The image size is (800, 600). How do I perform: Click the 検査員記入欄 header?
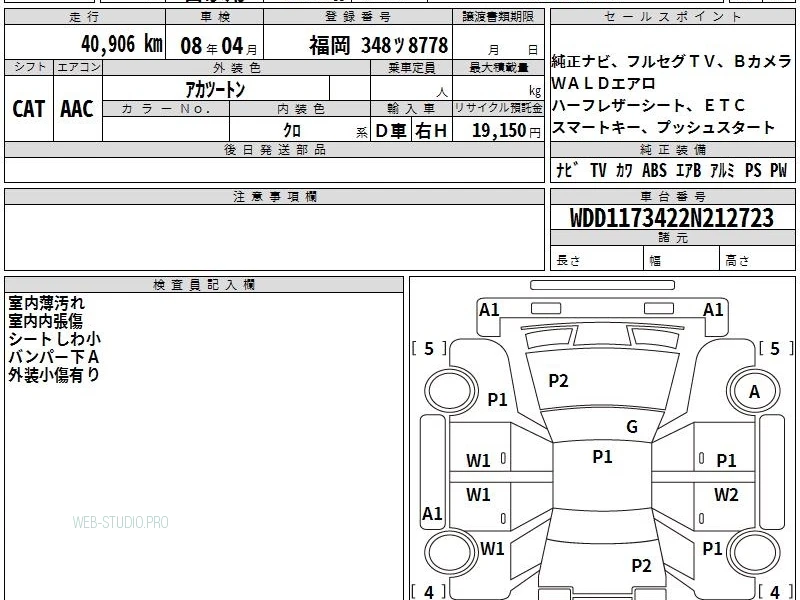(x=204, y=285)
